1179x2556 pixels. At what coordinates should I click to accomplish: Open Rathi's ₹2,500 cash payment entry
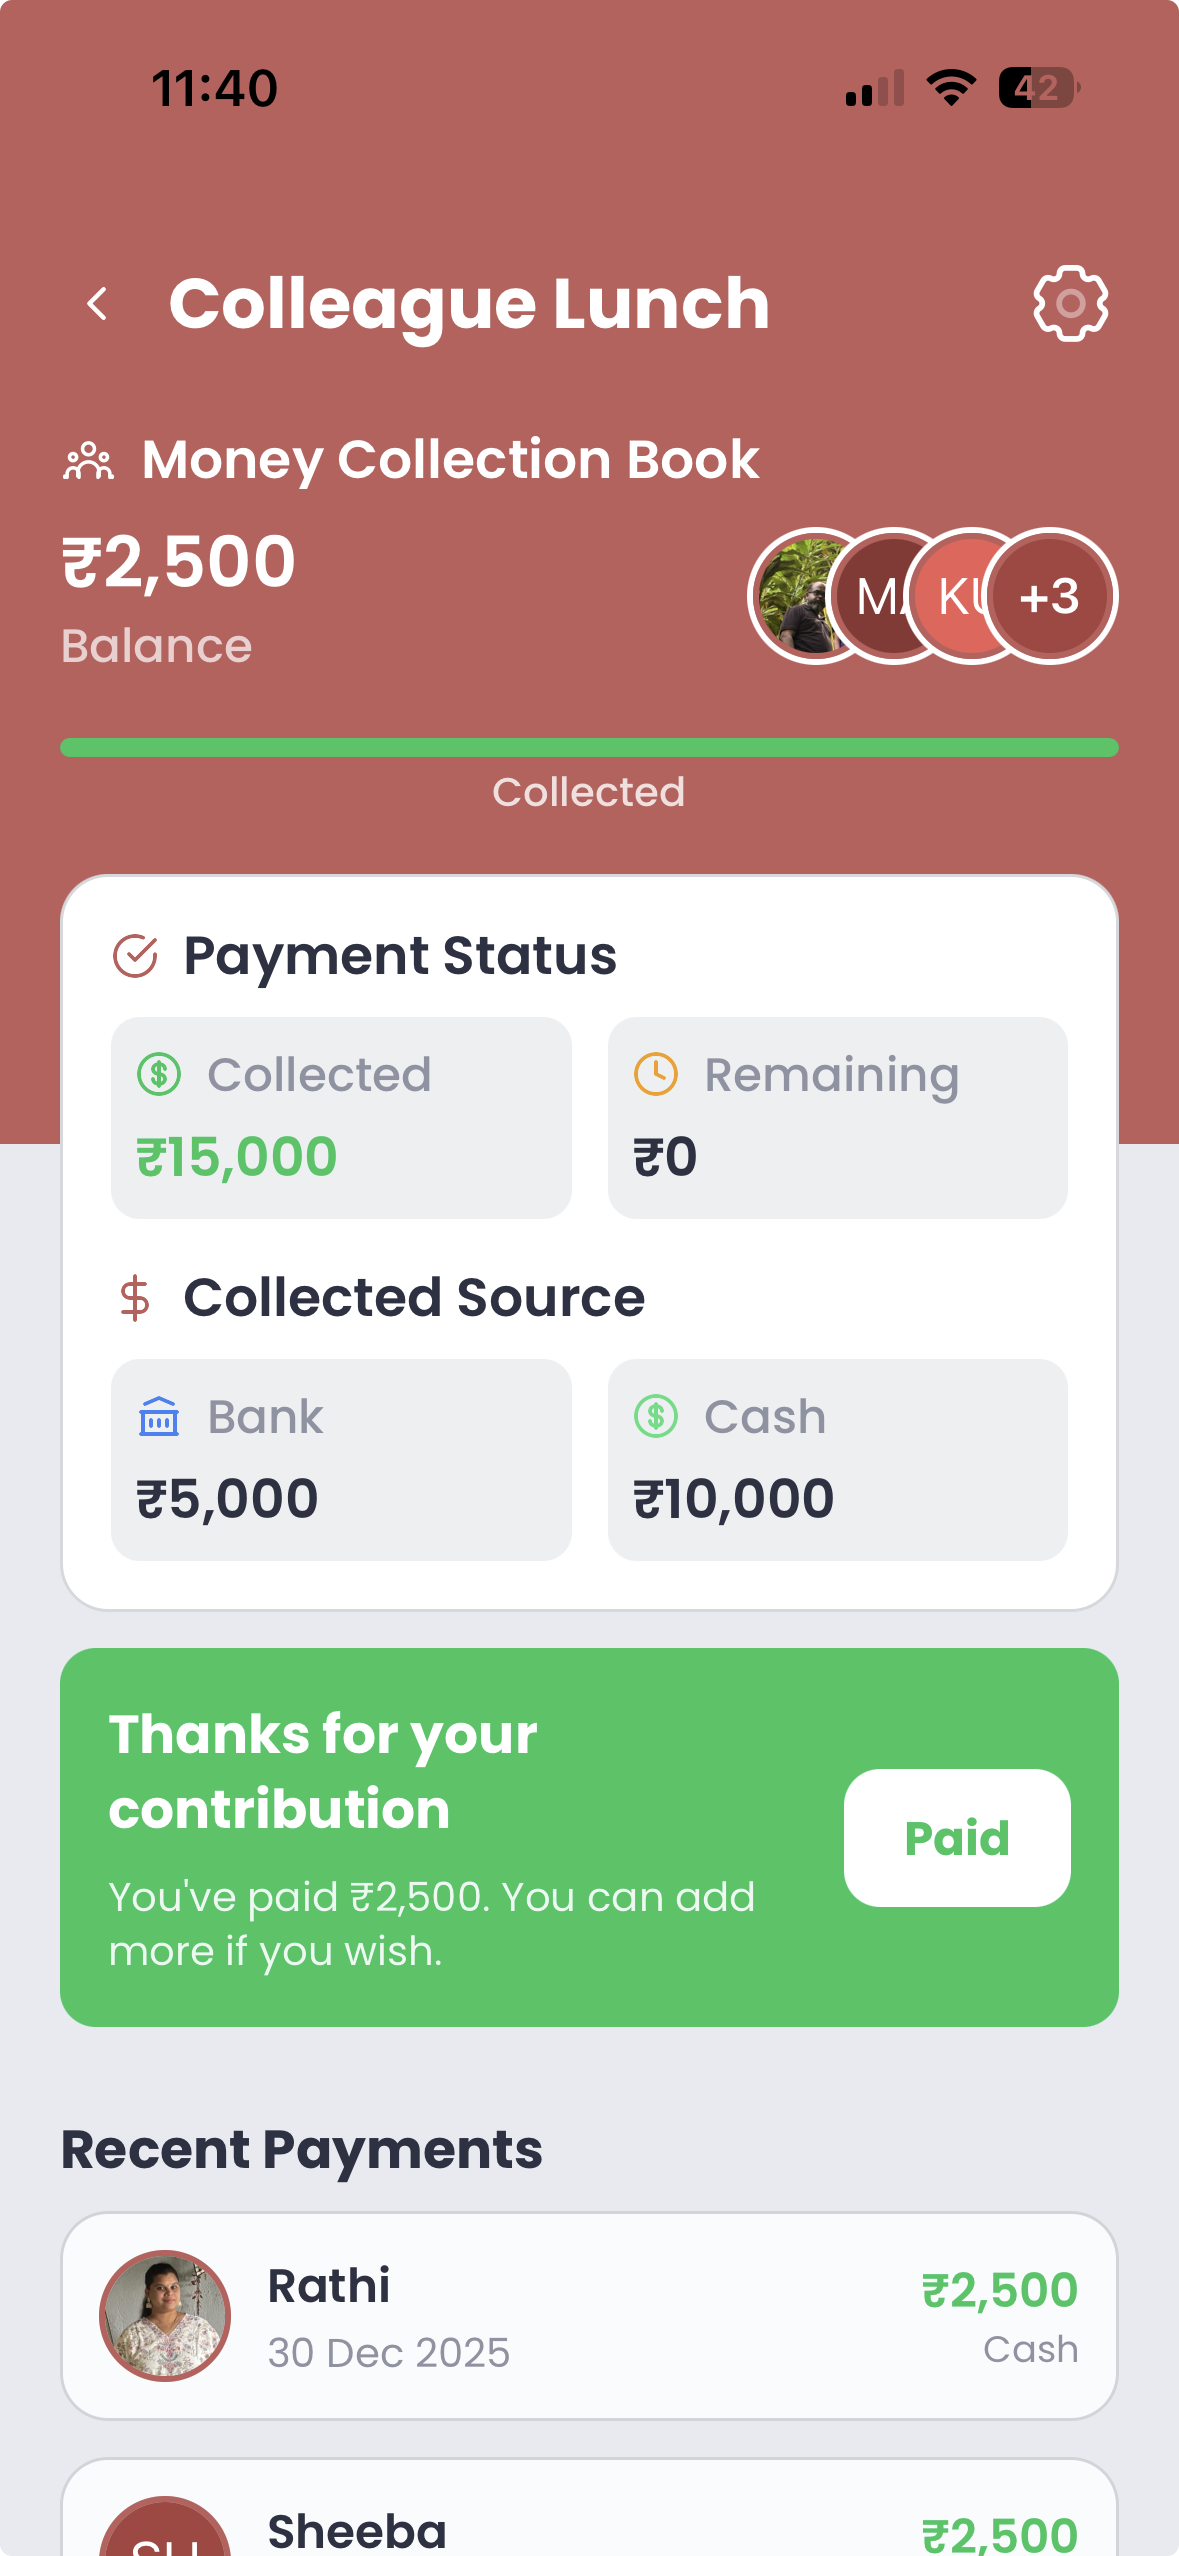(x=589, y=2316)
